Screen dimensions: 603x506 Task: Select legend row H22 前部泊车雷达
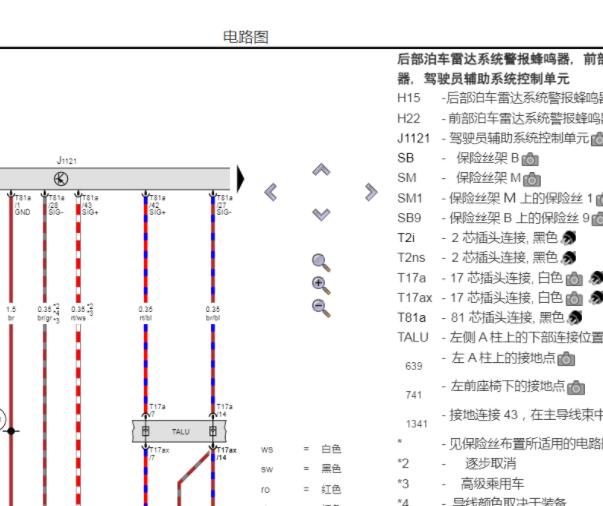point(500,118)
